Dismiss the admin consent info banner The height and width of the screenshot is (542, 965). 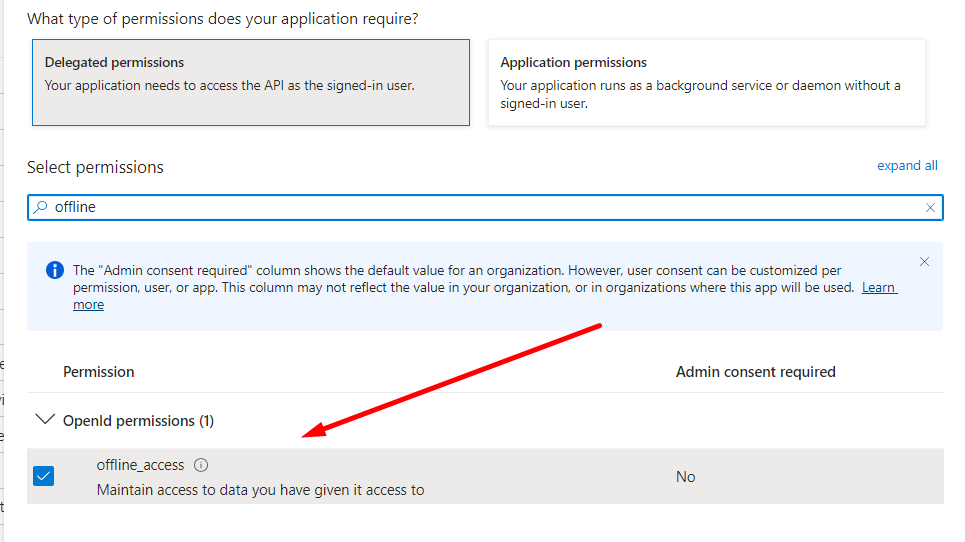[x=924, y=262]
